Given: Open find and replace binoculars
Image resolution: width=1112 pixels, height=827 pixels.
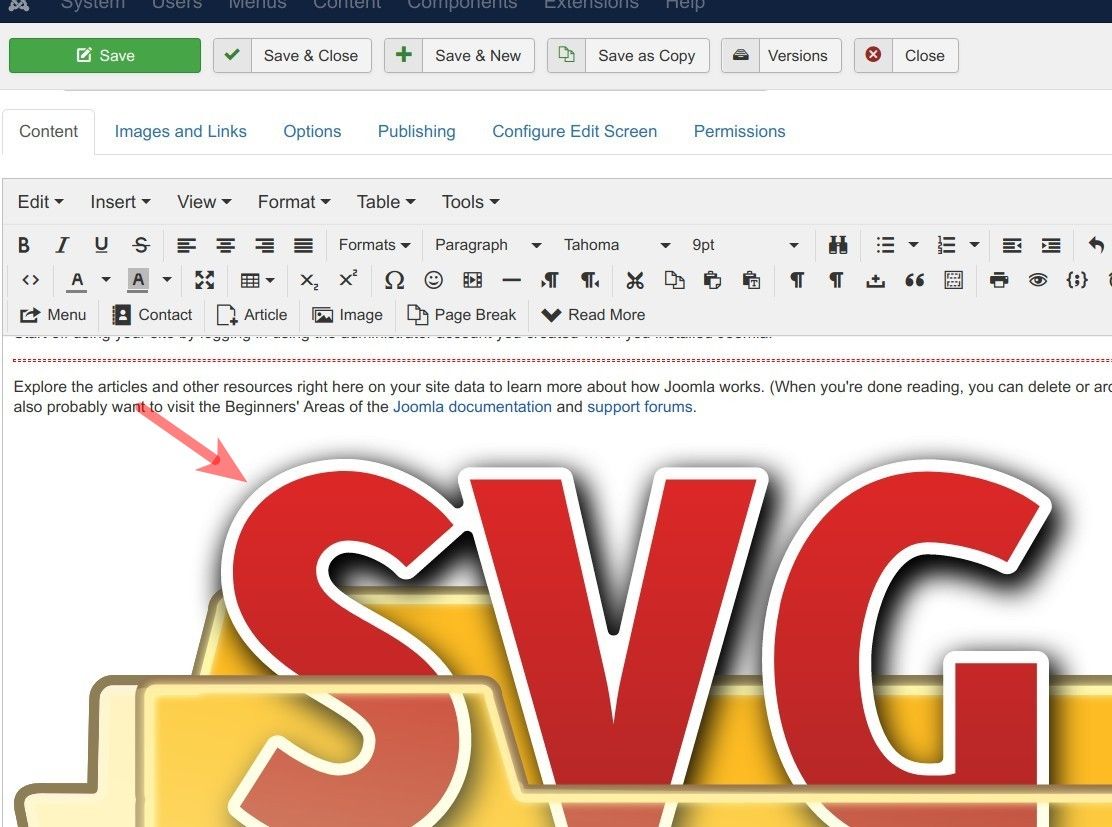Looking at the screenshot, I should click(x=838, y=245).
